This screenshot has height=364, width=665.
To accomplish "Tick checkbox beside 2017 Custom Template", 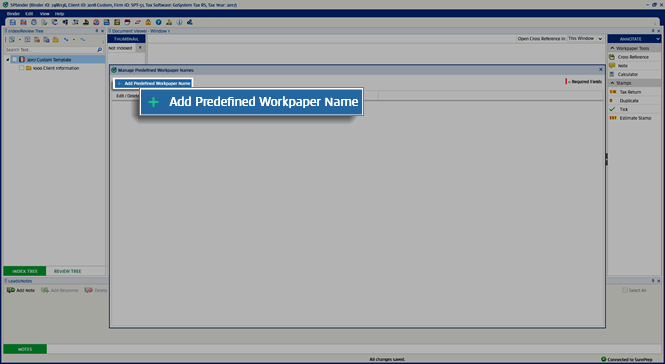I will tap(15, 59).
